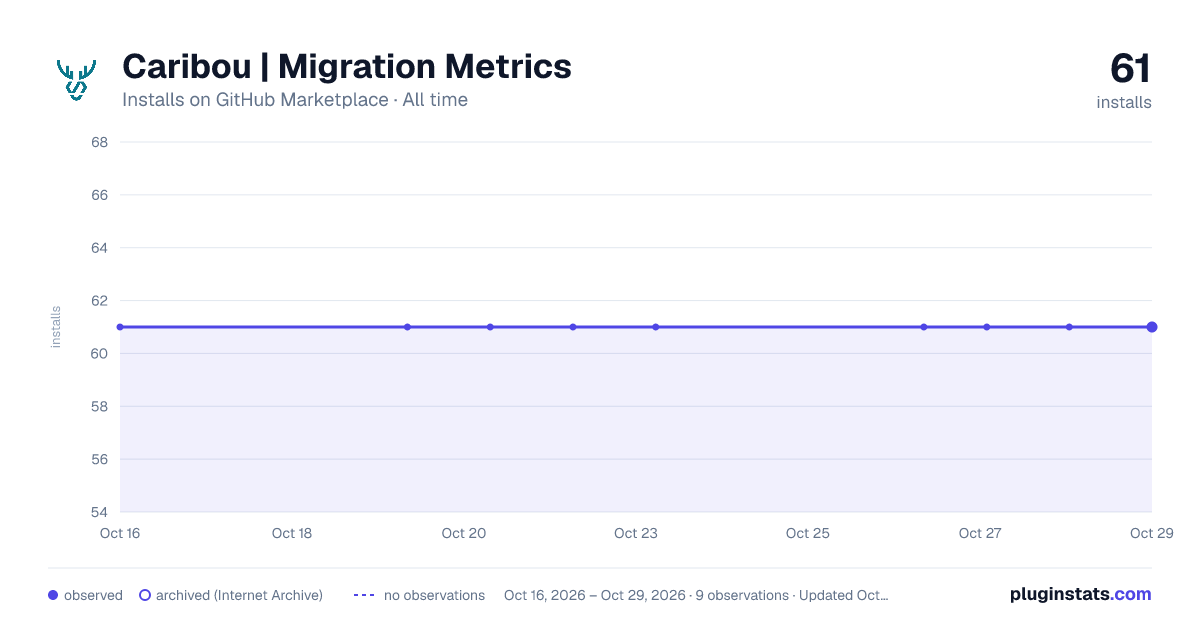Screen dimensions: 1200x630
Task: Click the hollow 'archived' legend circle
Action: pos(145,595)
